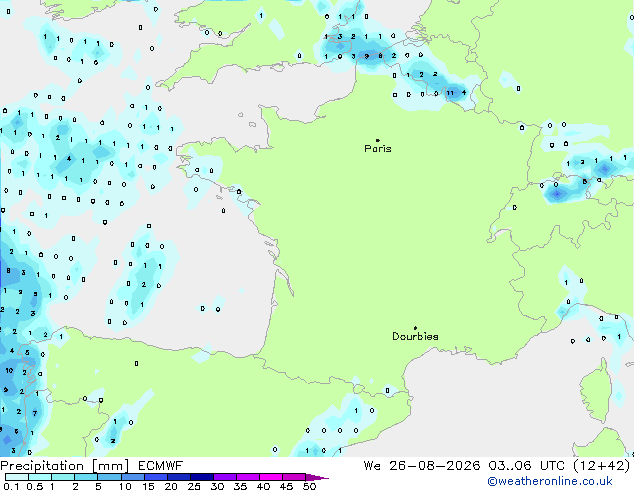Image resolution: width=634 pixels, height=490 pixels.
Task: Select the 15–20 mm legend swatch
Action: coord(155,477)
